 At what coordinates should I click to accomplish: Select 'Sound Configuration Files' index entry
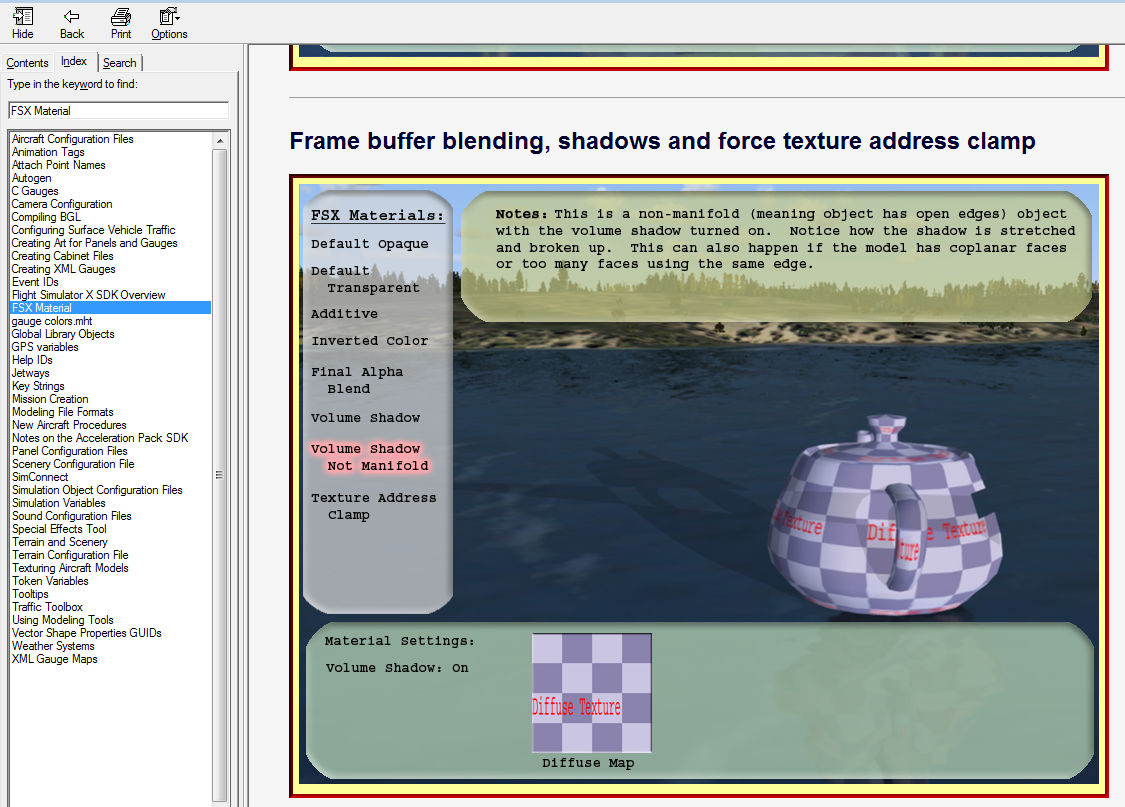click(72, 516)
